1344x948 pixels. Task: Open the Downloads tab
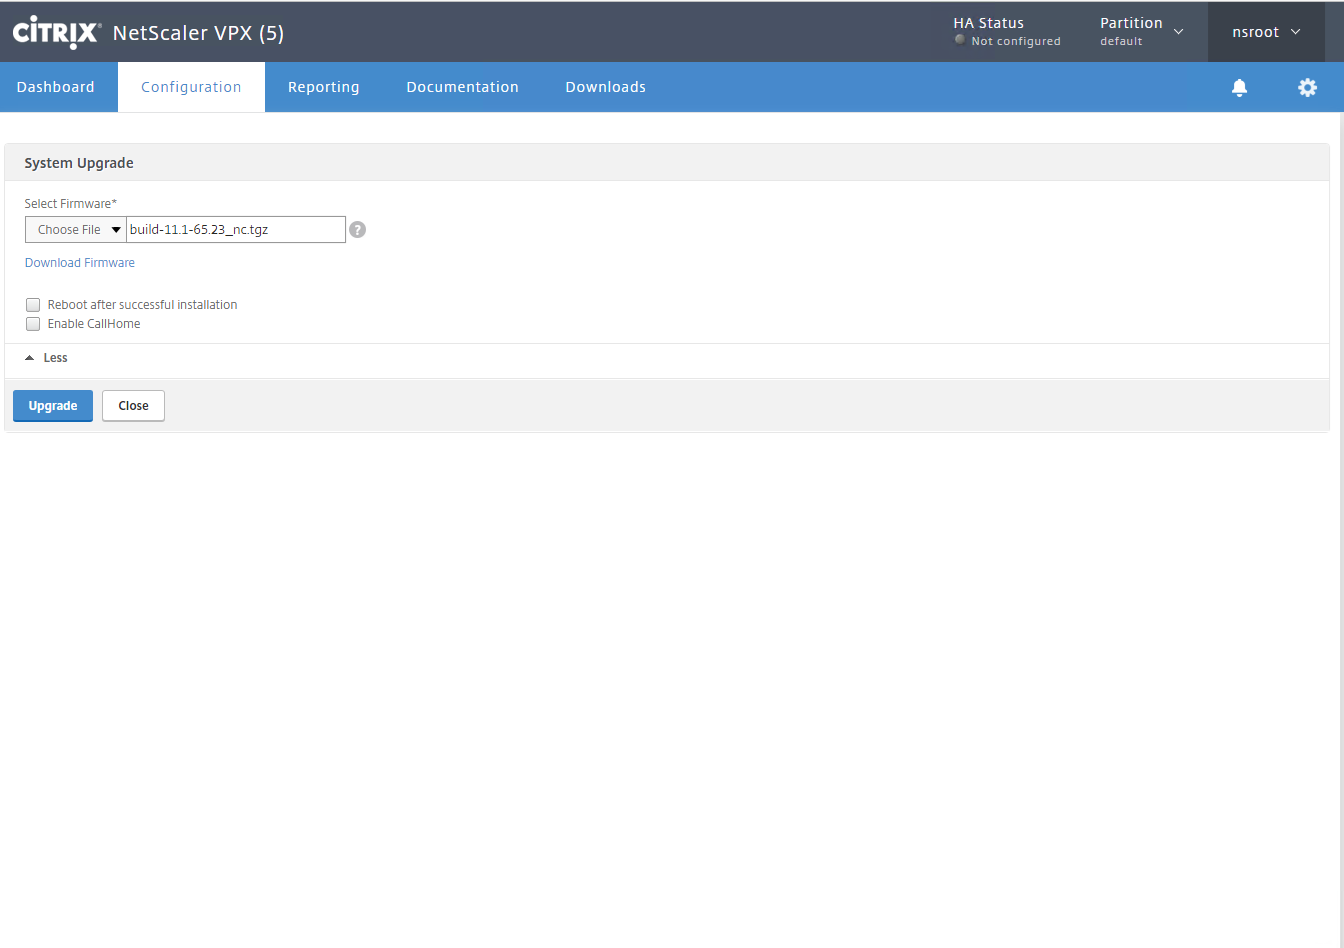pos(605,87)
